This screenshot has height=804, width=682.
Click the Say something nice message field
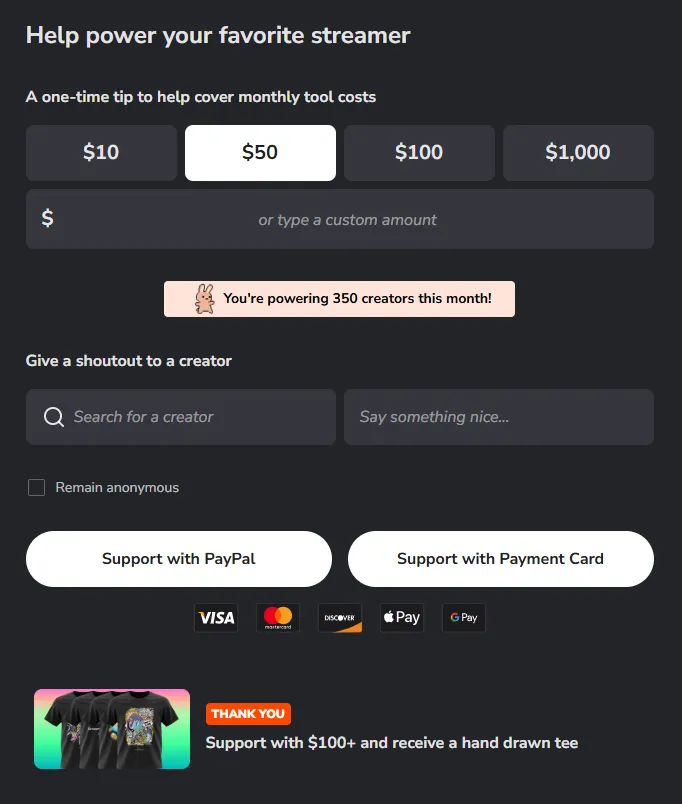pyautogui.click(x=498, y=416)
